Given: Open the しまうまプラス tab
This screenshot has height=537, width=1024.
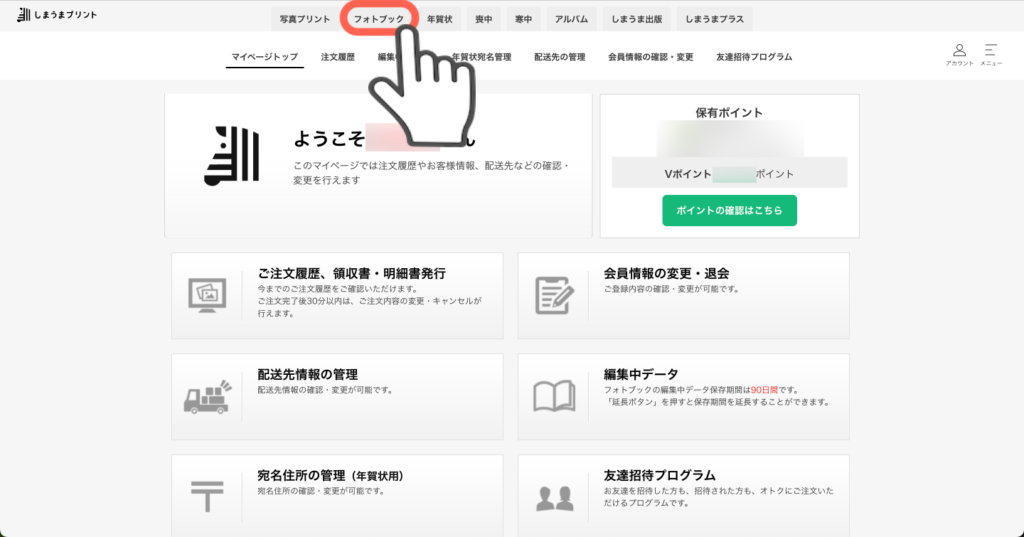Looking at the screenshot, I should pos(713,19).
